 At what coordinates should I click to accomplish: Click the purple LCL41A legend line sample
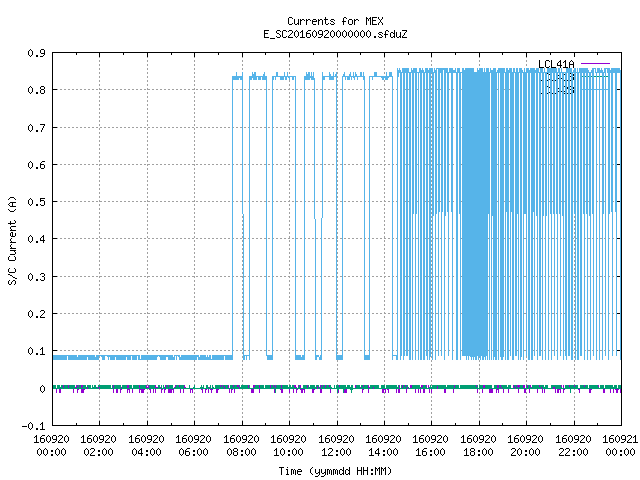tap(595, 64)
